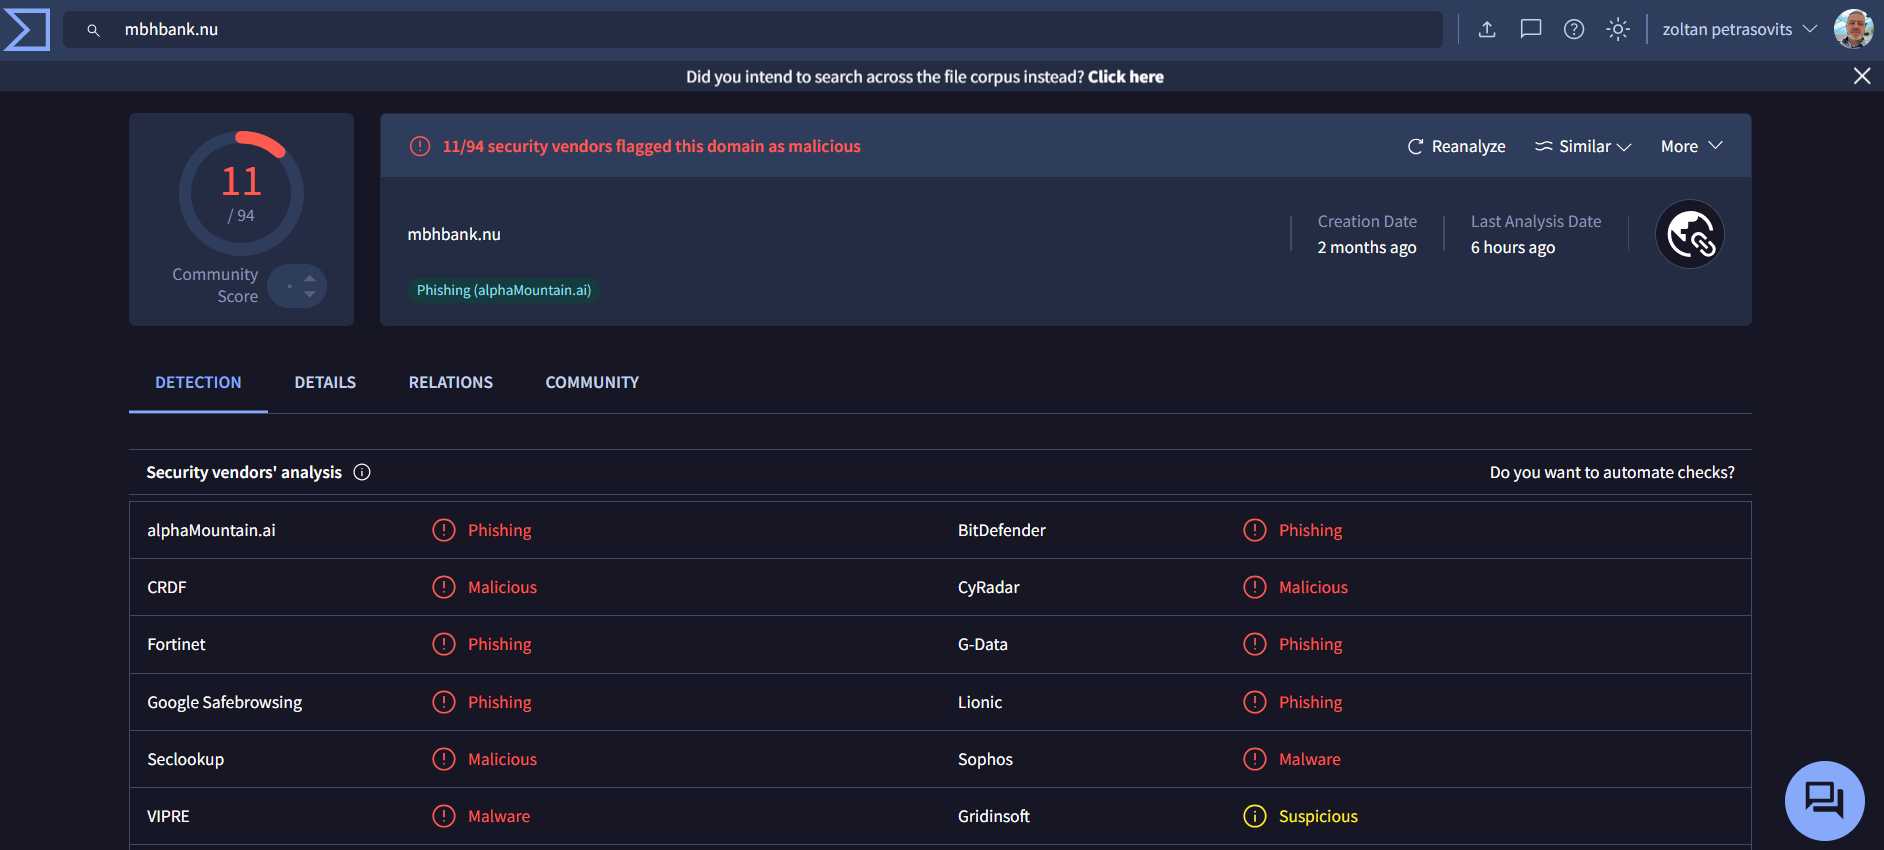This screenshot has height=850, width=1884.
Task: Focus the search field containing mbhbank.nu
Action: [x=752, y=30]
